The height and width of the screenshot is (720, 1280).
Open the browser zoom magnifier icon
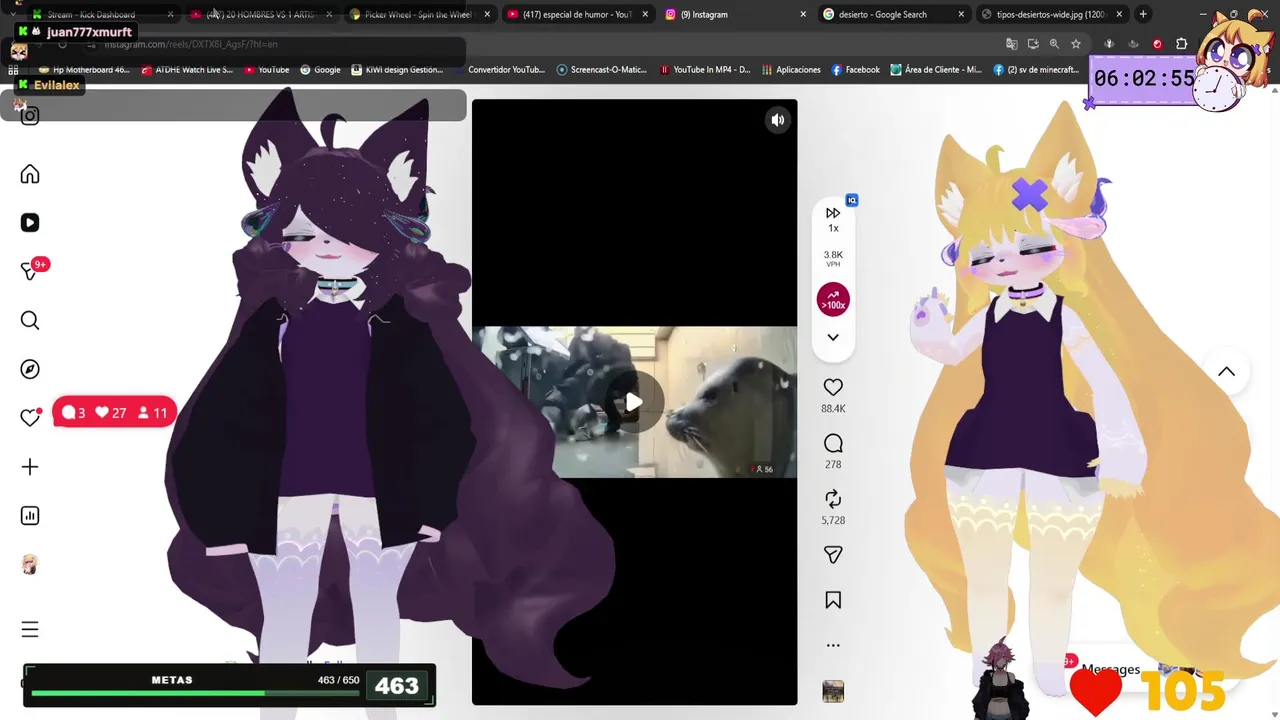coord(1054,44)
